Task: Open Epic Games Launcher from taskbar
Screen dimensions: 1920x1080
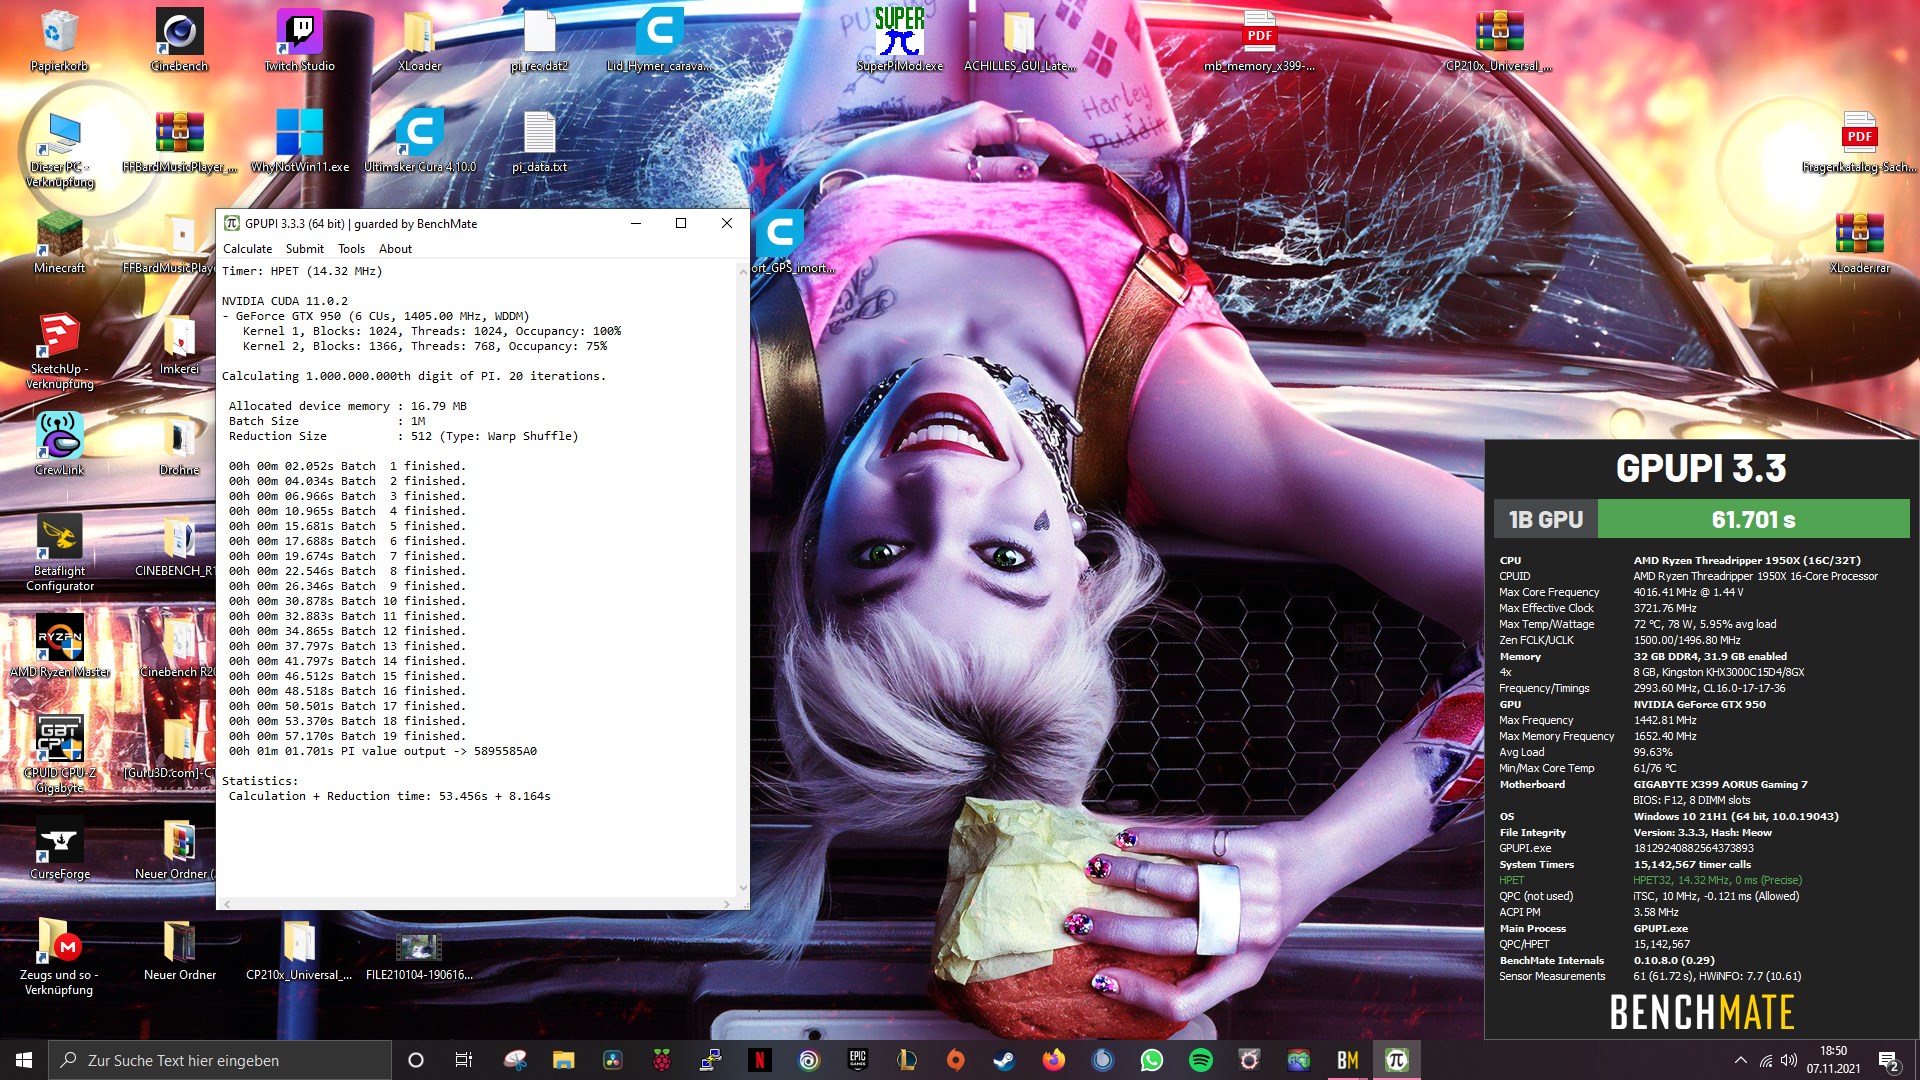Action: [x=857, y=1060]
